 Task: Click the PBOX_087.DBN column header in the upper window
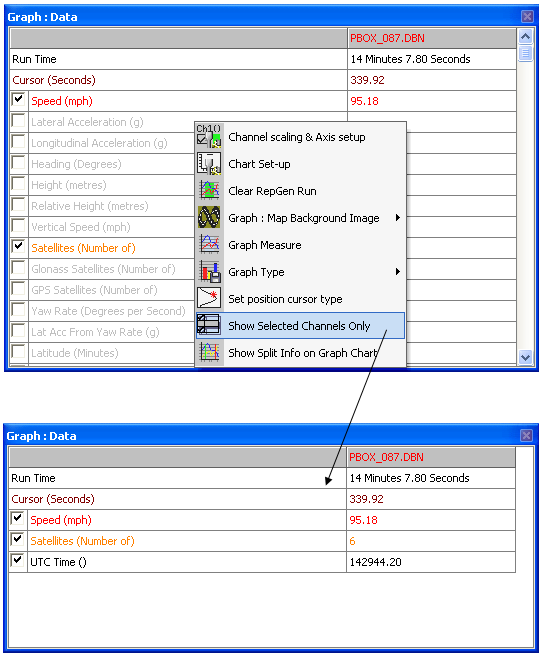coord(432,38)
